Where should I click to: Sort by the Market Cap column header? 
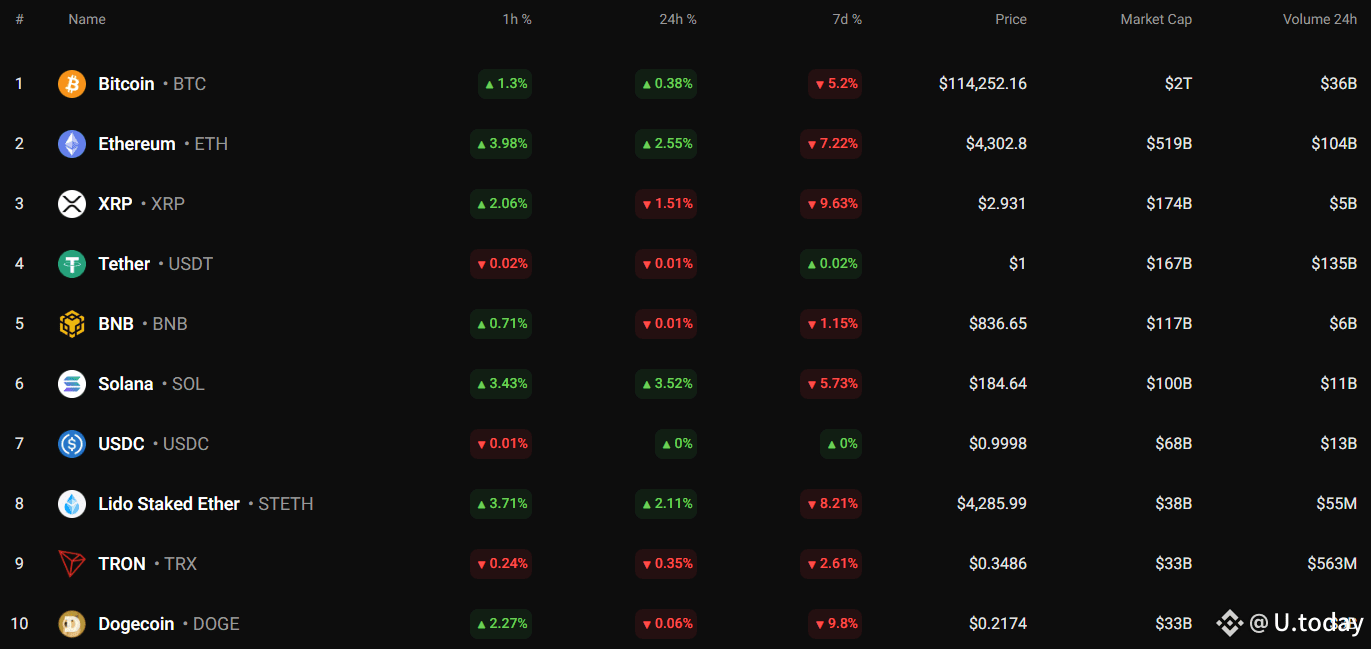tap(1155, 19)
